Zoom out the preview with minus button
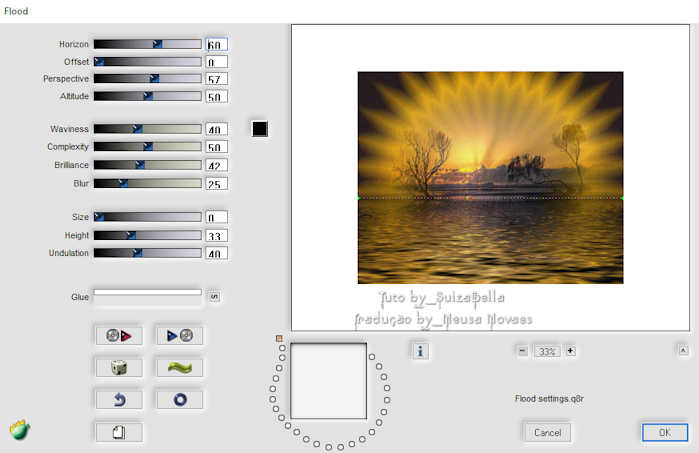The height and width of the screenshot is (453, 699). [522, 351]
